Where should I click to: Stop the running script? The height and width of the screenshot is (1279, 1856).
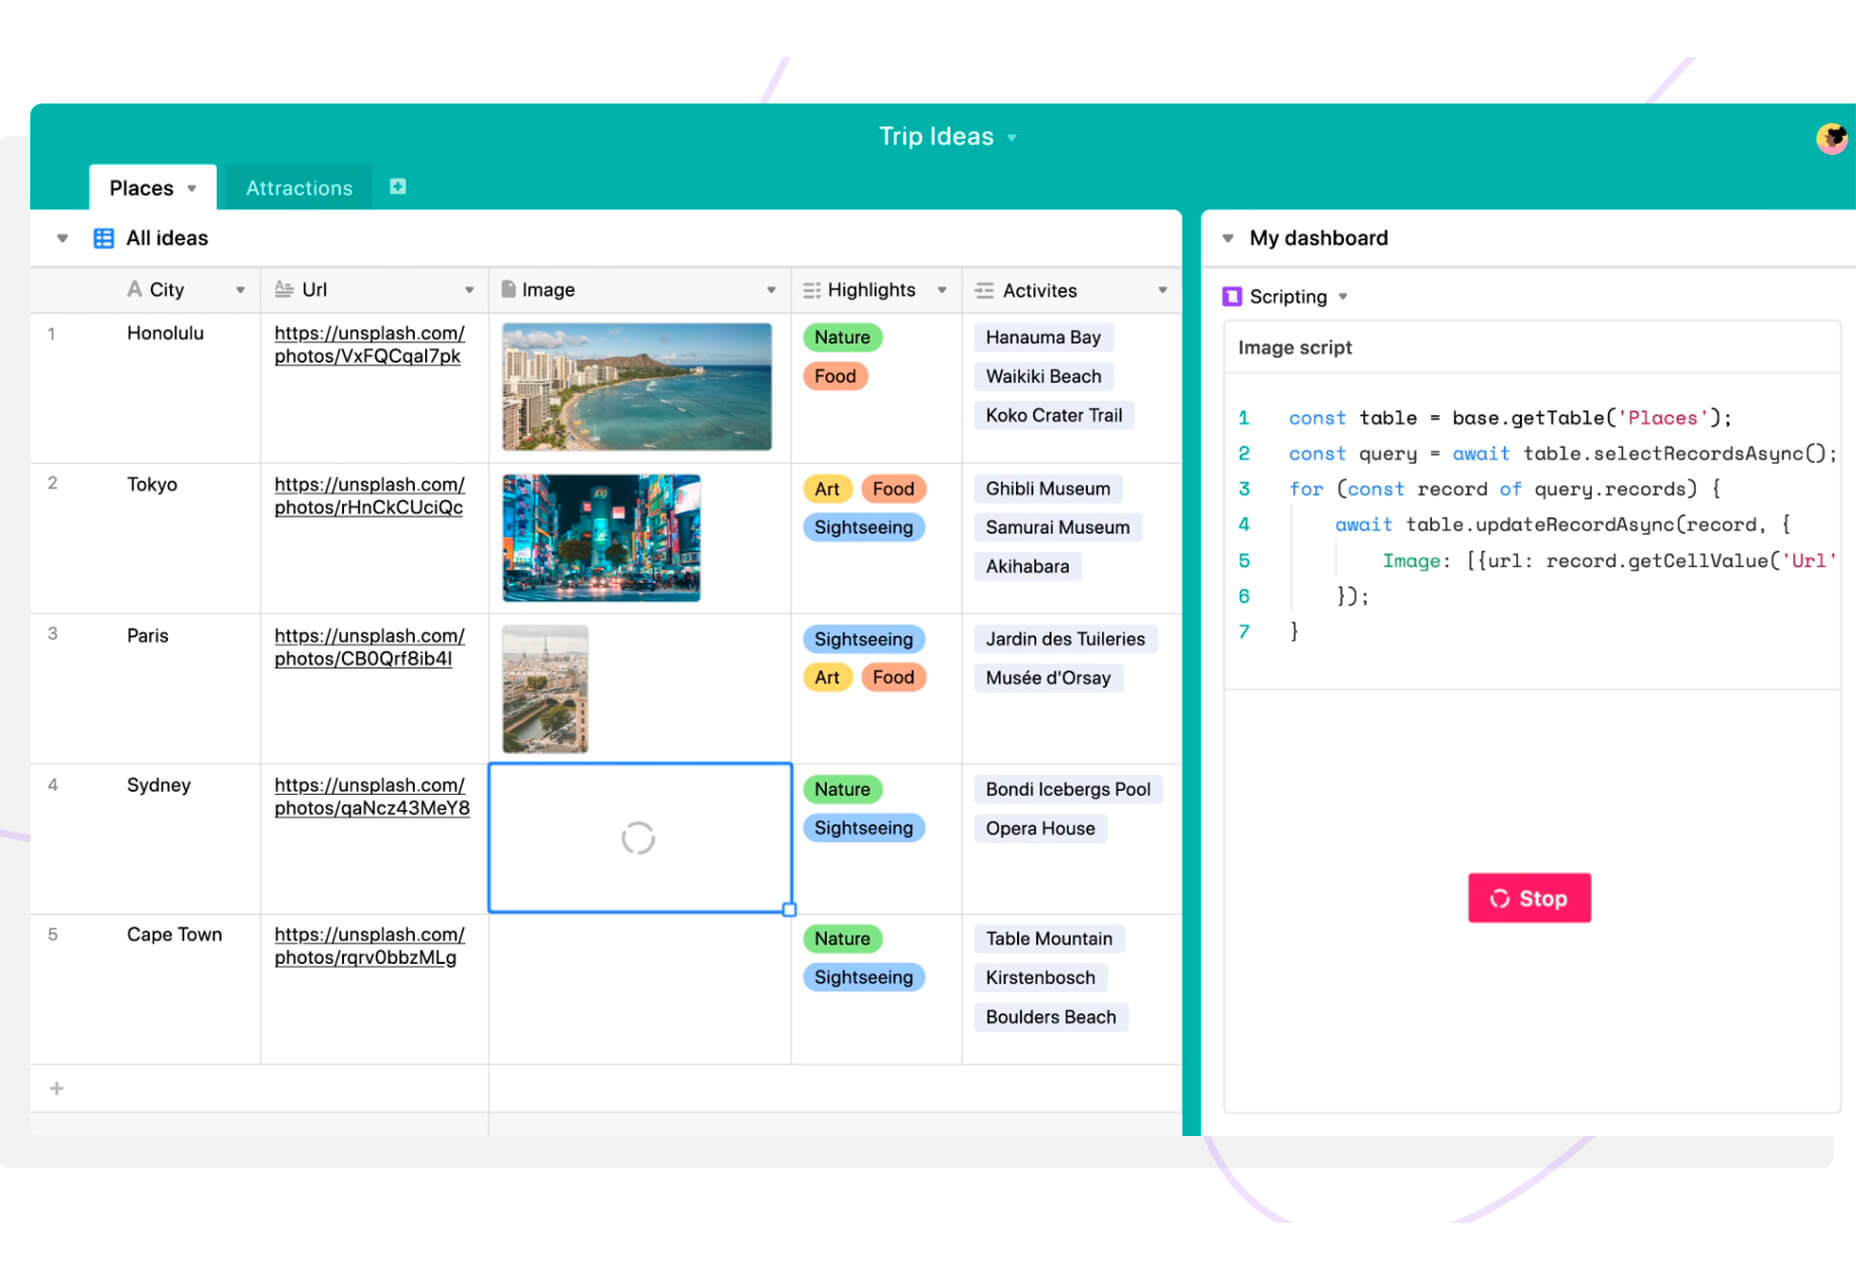tap(1529, 898)
